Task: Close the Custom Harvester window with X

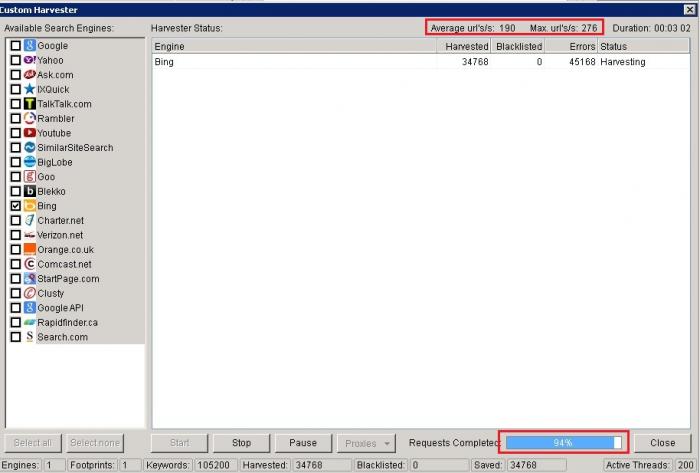Action: tap(689, 9)
